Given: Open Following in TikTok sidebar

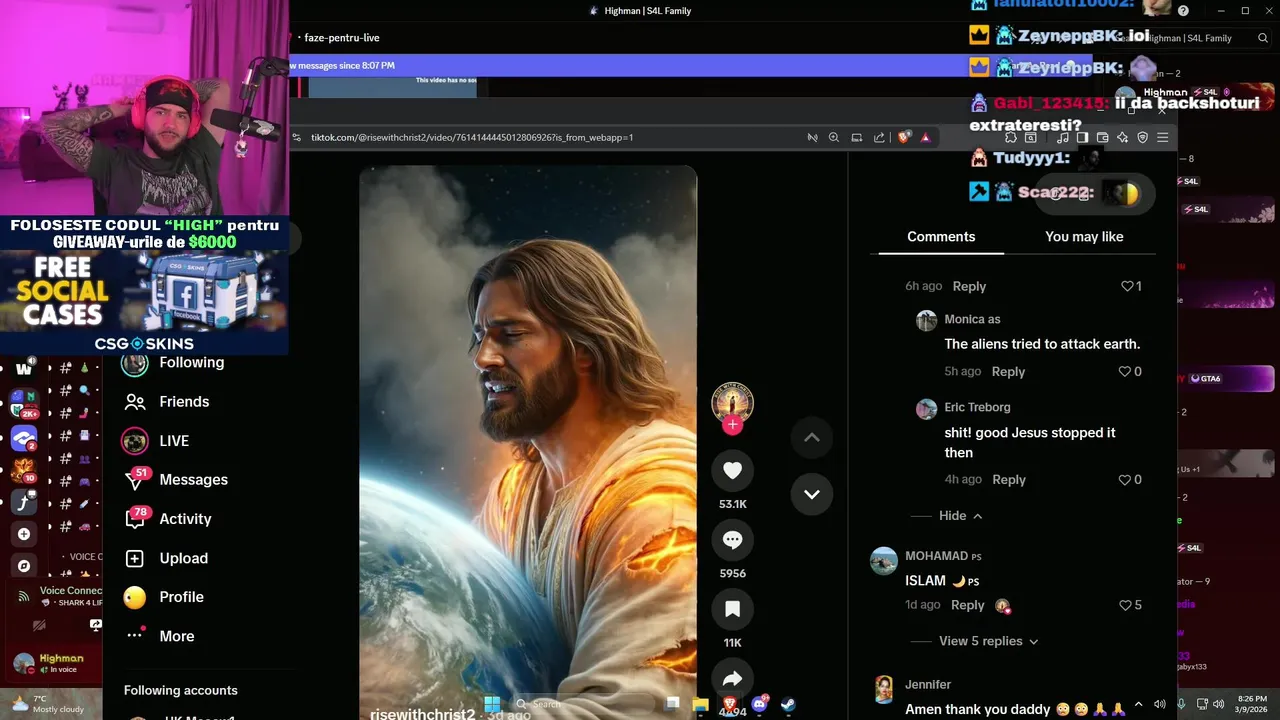Looking at the screenshot, I should pyautogui.click(x=174, y=363).
